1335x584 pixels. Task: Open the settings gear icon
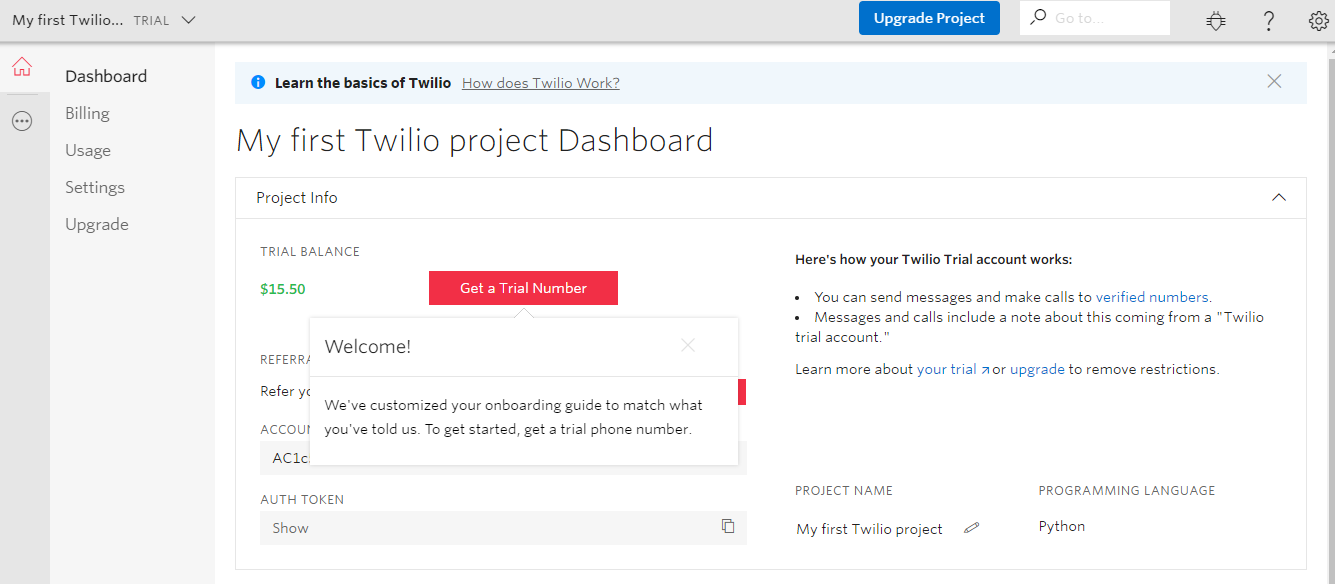[x=1318, y=20]
